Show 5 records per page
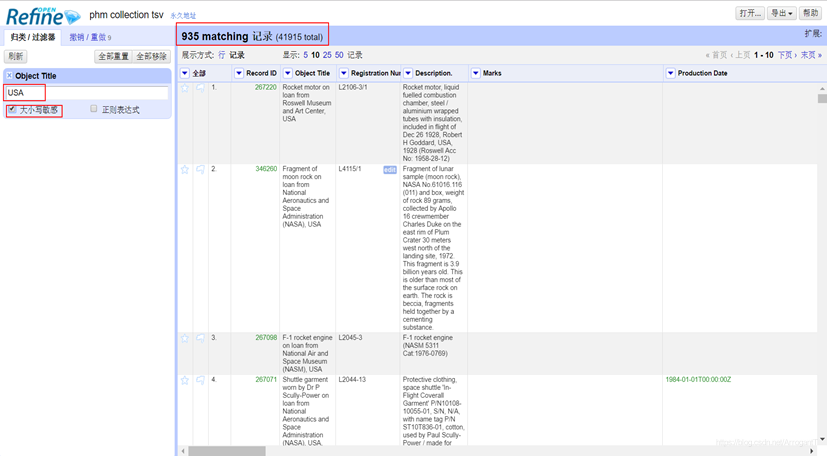Screen dimensions: 827x456 [x=305, y=55]
